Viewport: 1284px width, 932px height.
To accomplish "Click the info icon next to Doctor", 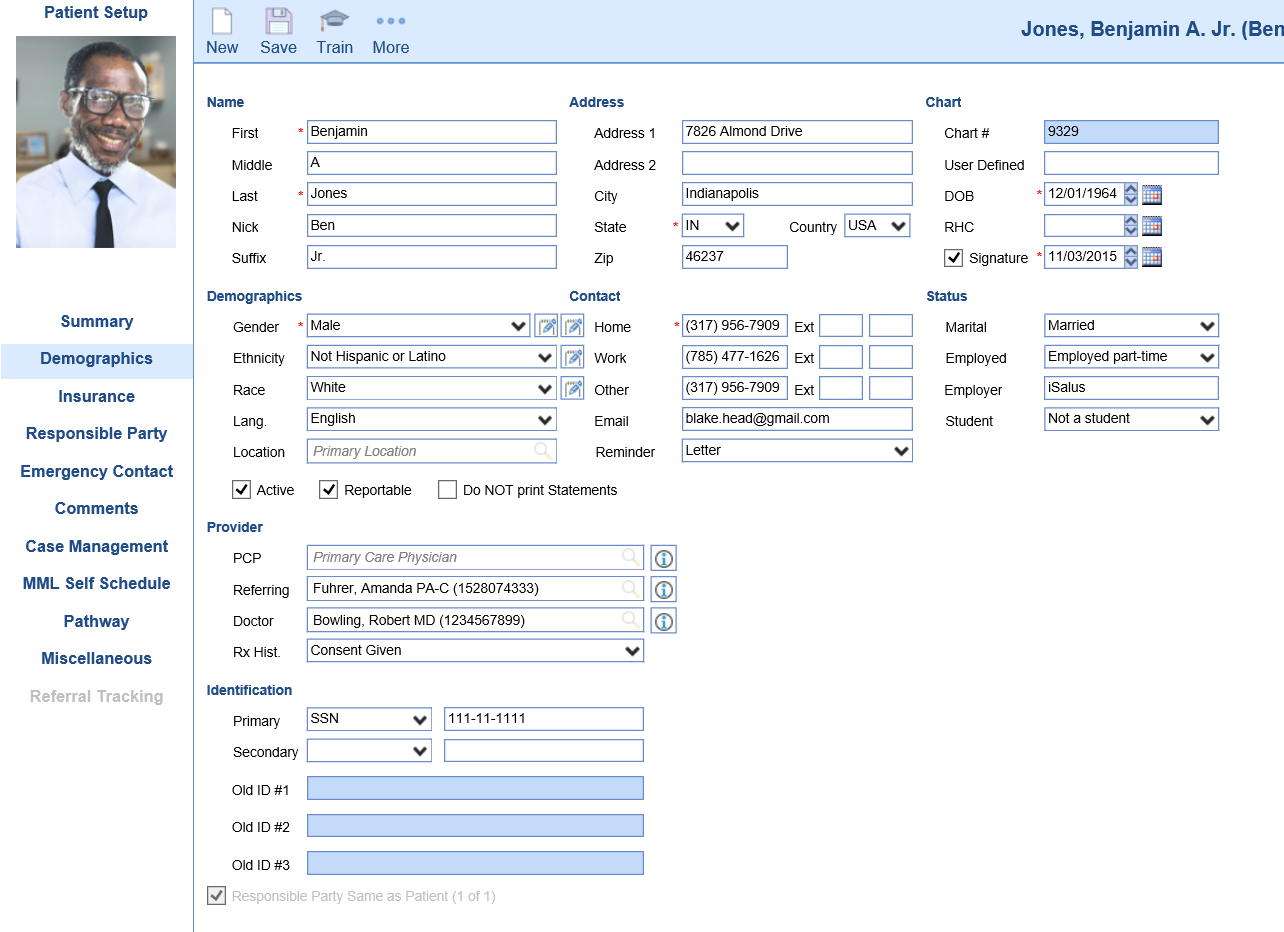I will pyautogui.click(x=663, y=621).
